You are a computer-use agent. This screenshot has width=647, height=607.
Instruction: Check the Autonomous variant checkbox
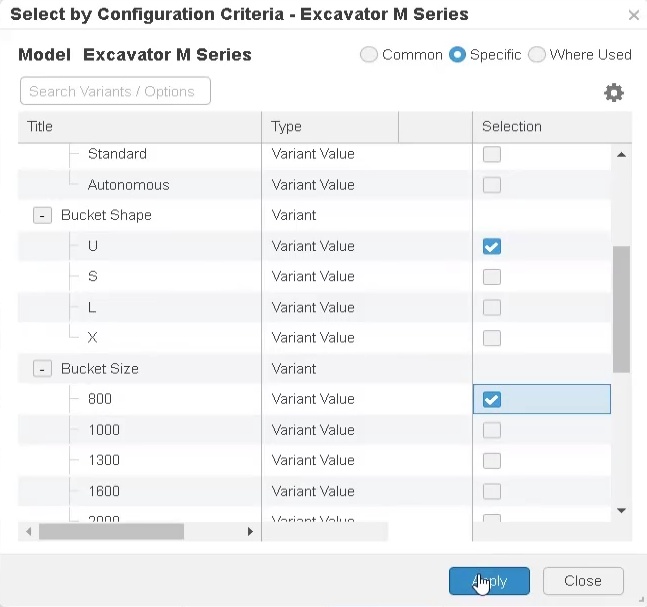[x=491, y=185]
